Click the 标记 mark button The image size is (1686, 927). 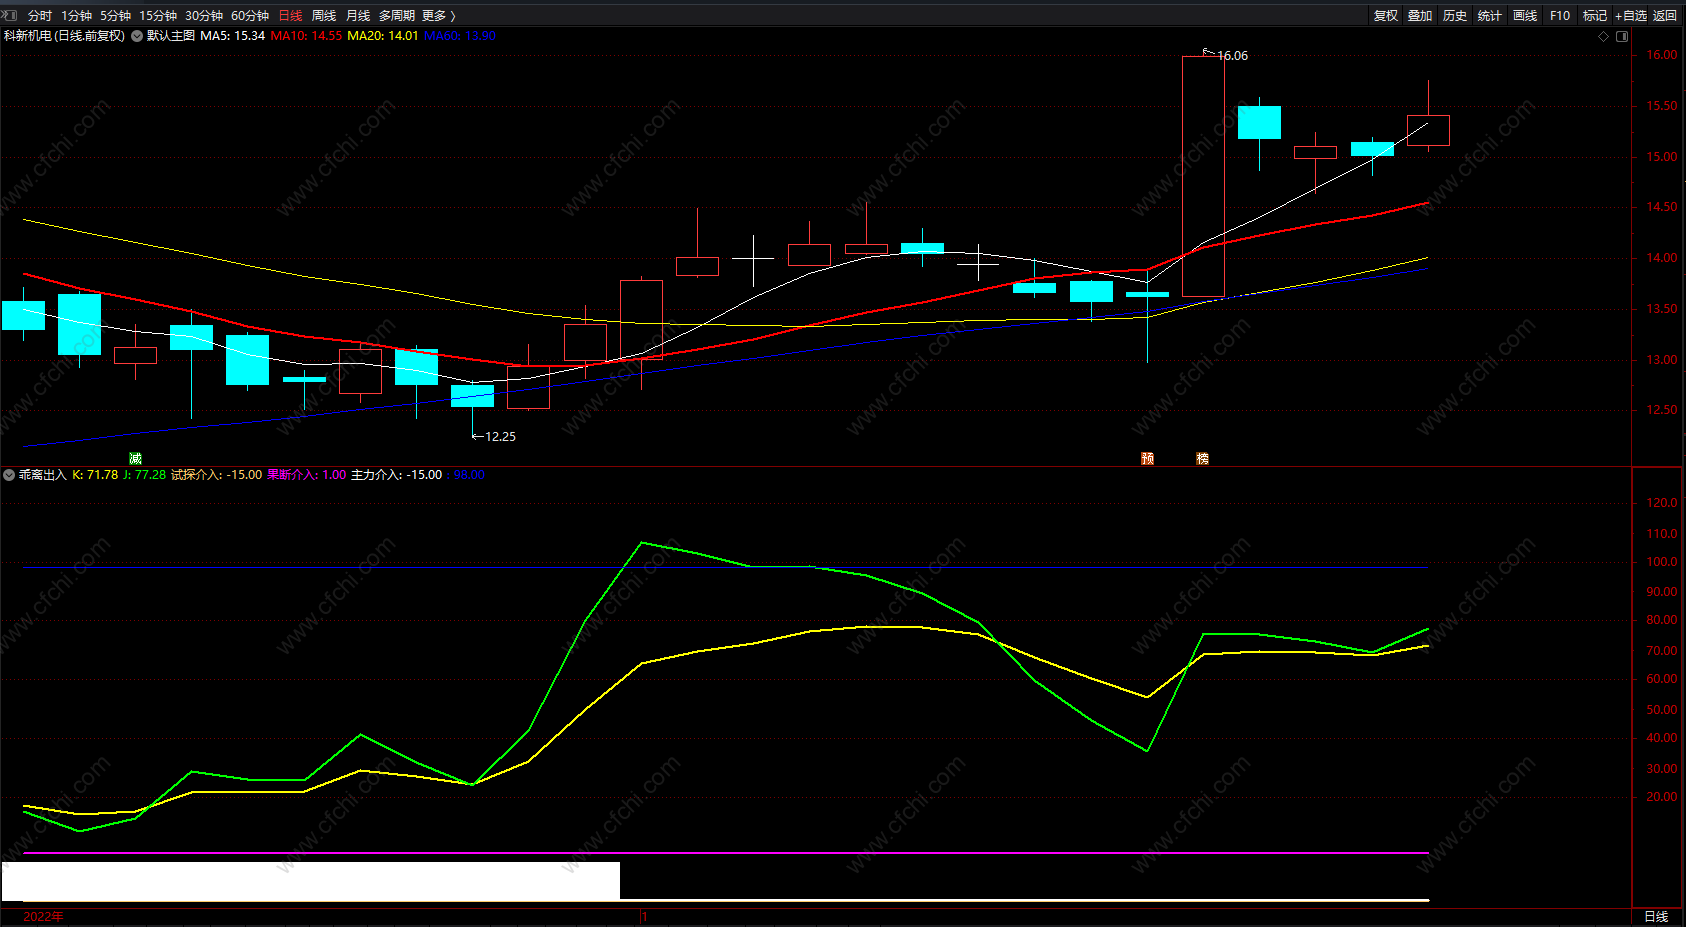tap(1595, 16)
